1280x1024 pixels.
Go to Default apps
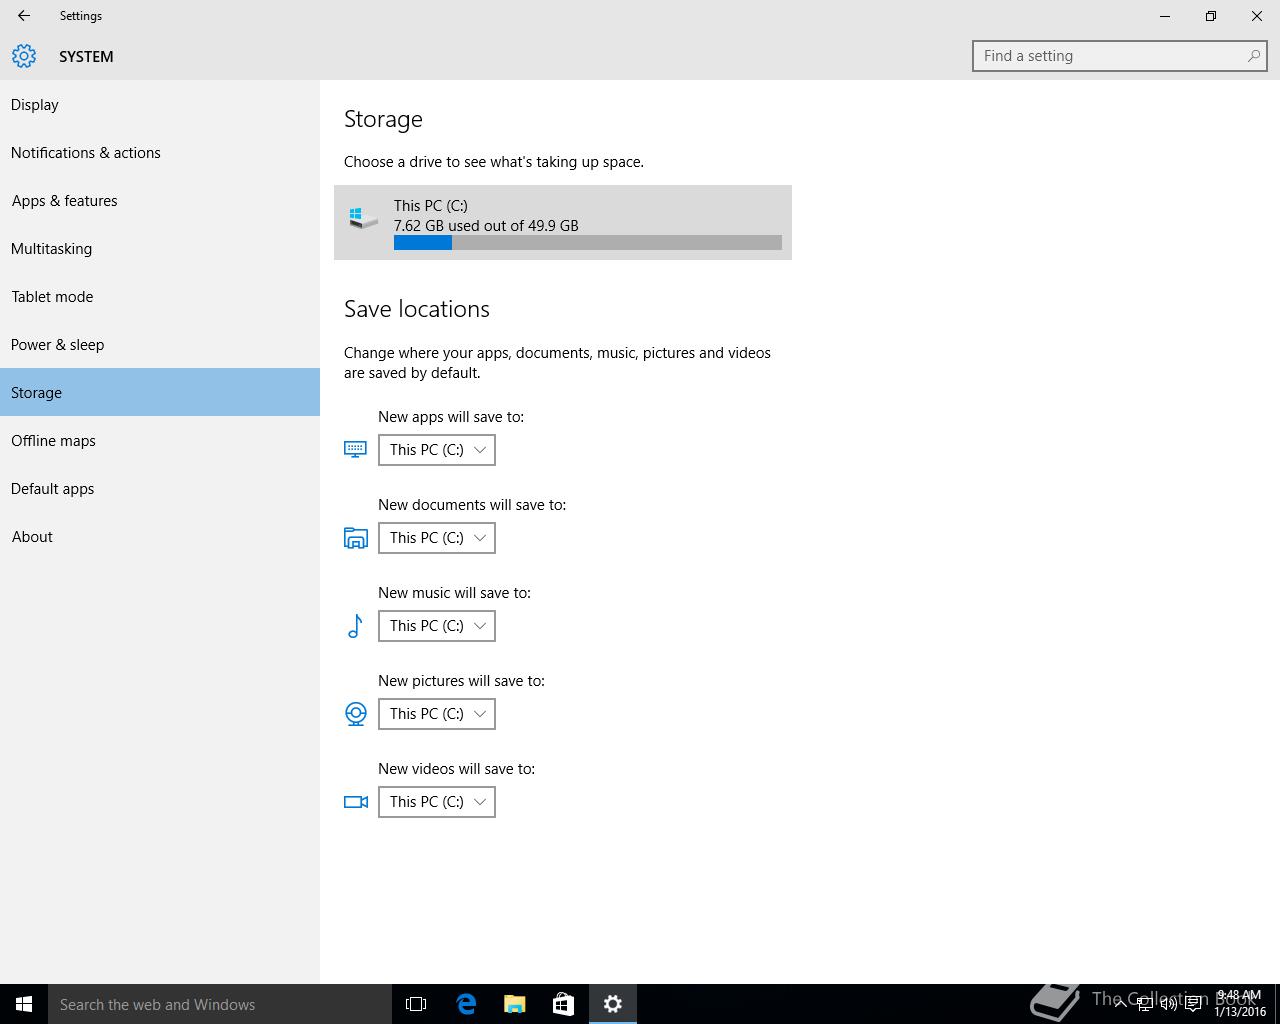[x=160, y=488]
